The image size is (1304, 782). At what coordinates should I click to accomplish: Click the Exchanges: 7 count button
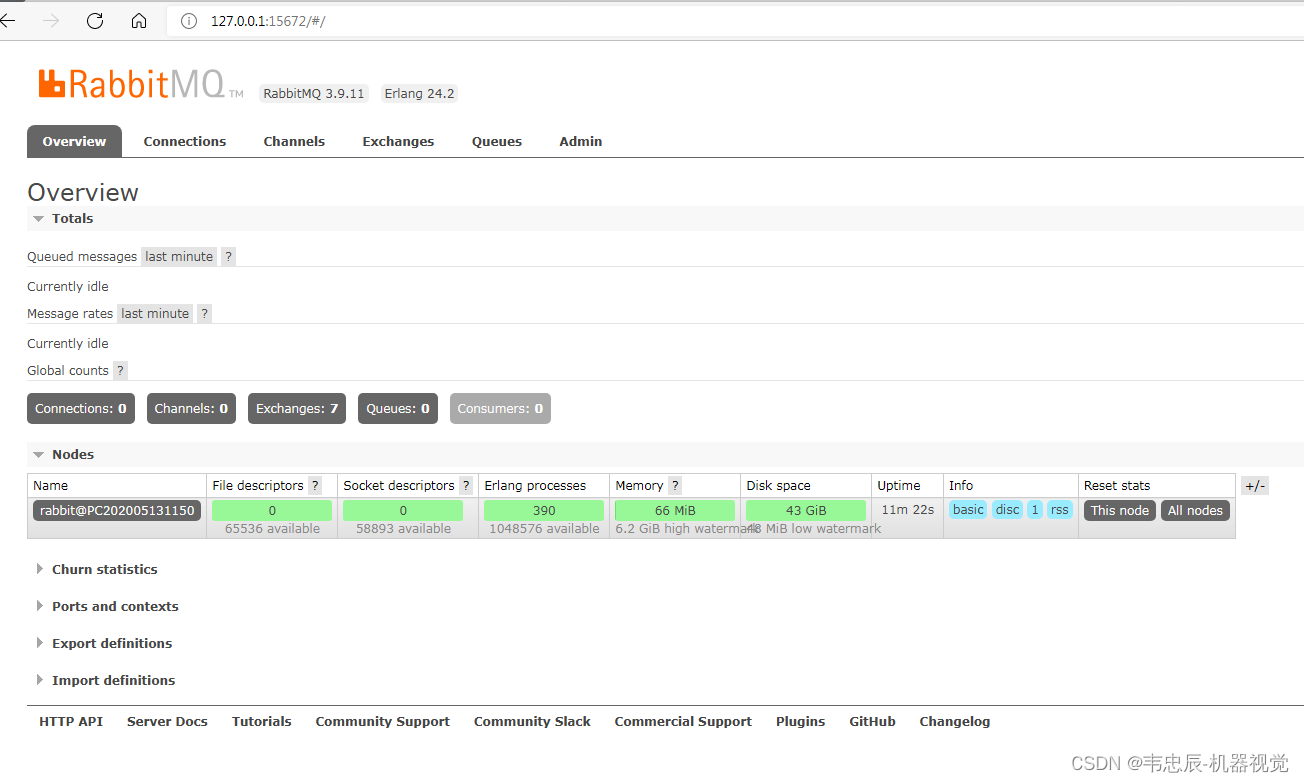[x=297, y=408]
